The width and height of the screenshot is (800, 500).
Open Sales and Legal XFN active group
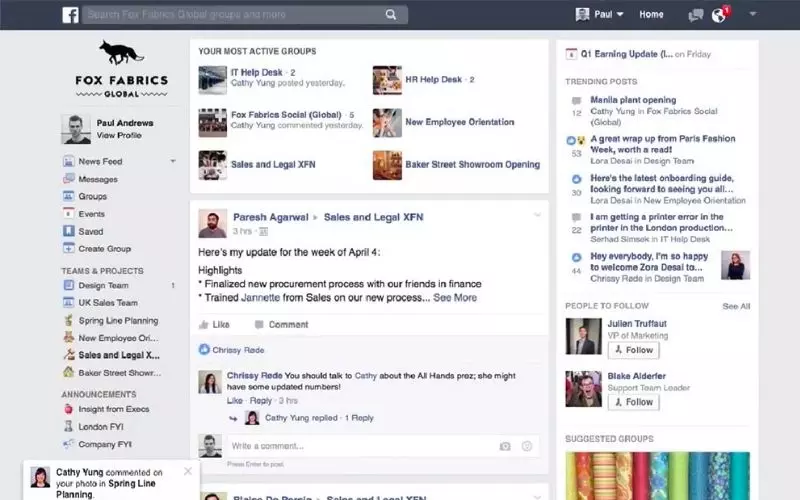coord(273,164)
